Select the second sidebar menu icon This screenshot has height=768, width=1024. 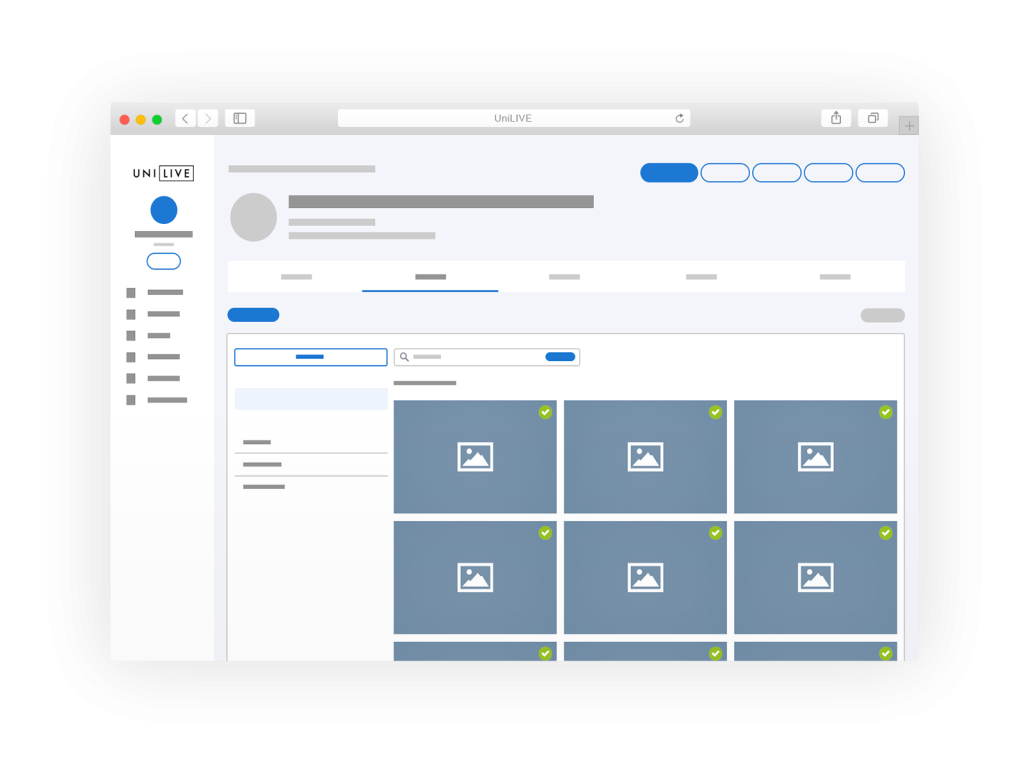pyautogui.click(x=131, y=314)
